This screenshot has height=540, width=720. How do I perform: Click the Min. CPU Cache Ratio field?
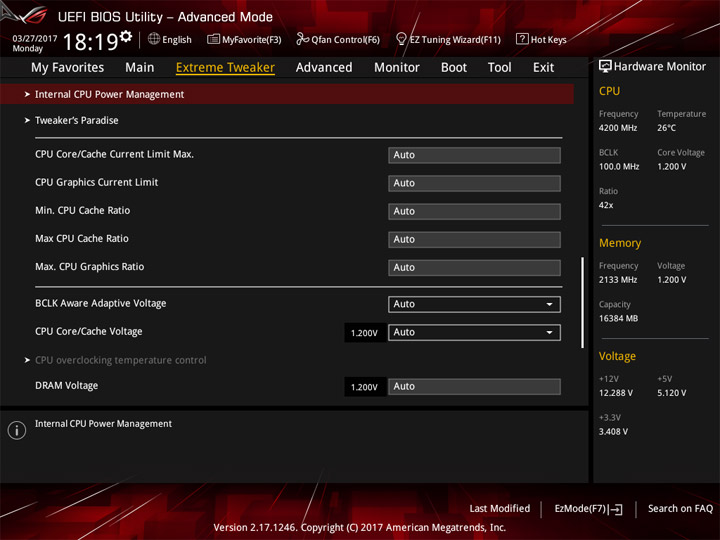tap(474, 211)
